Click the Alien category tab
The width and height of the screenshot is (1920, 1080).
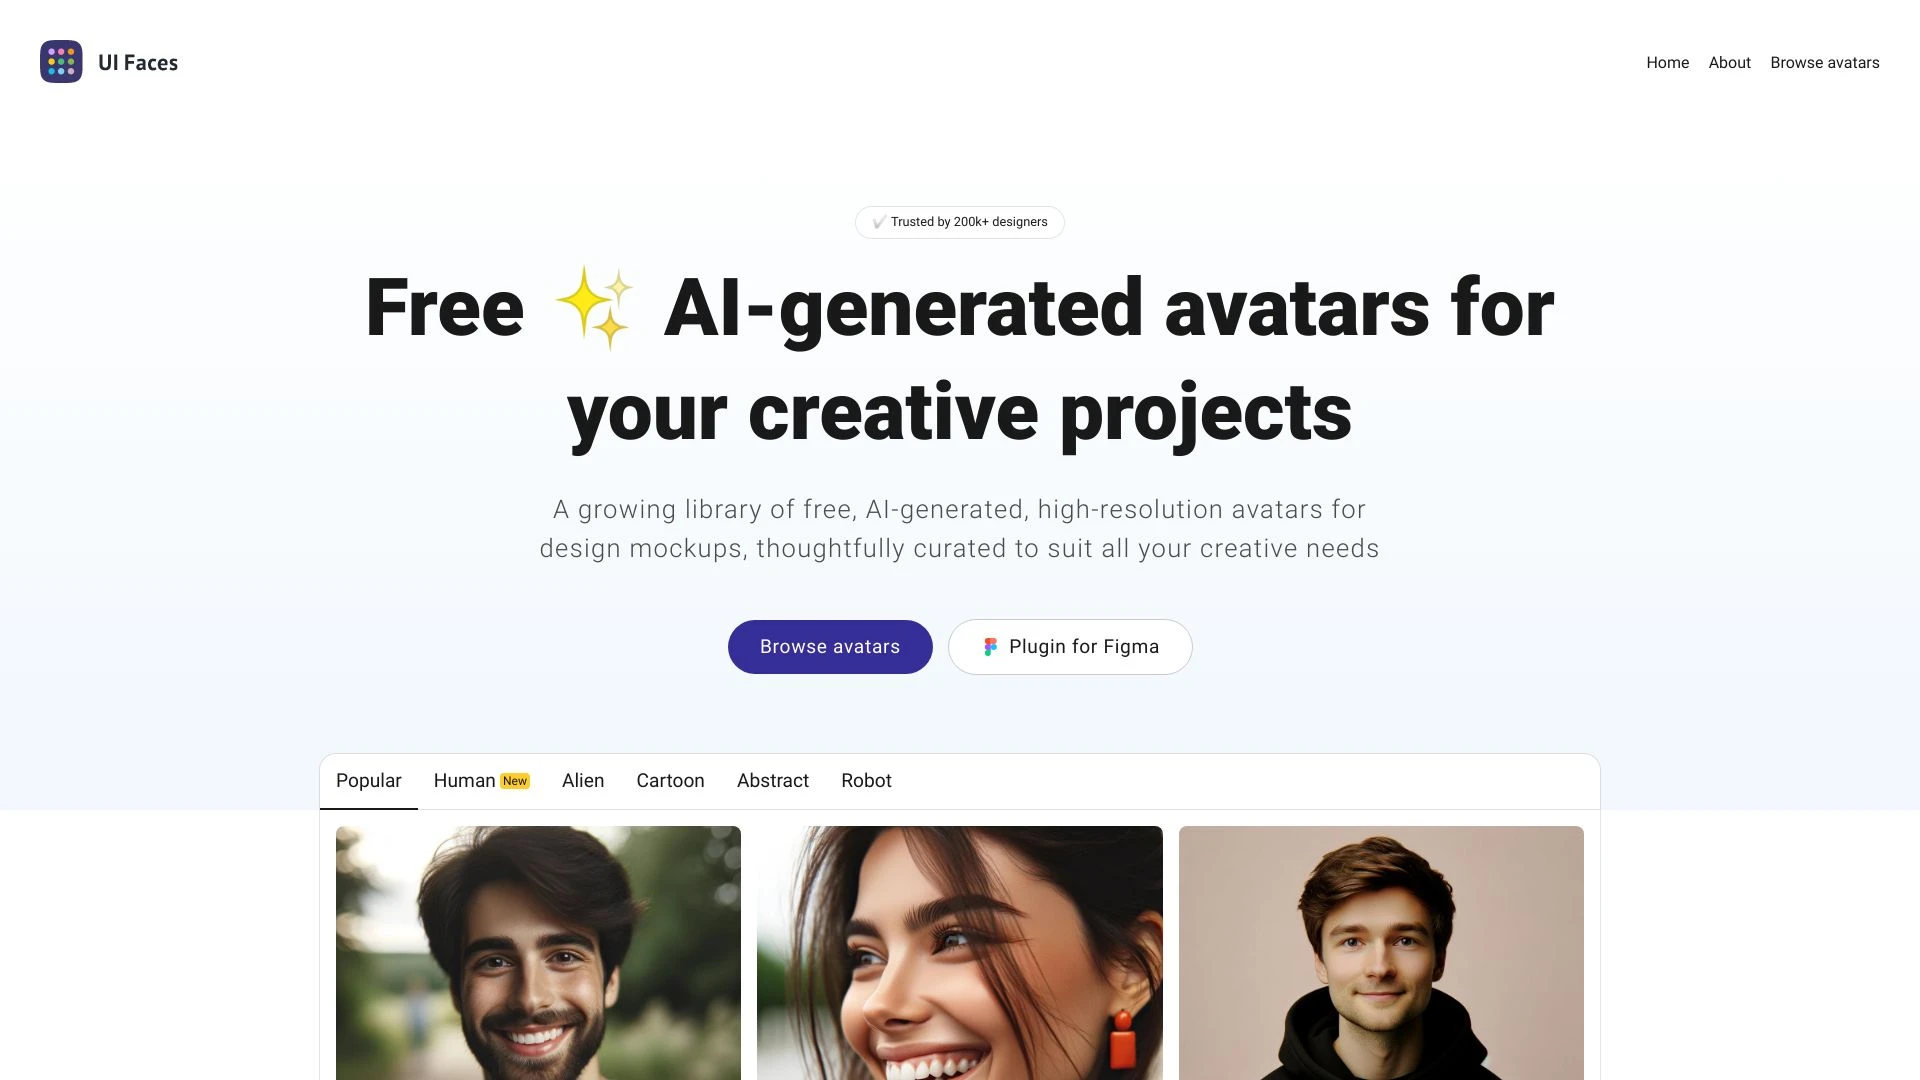[x=583, y=779]
